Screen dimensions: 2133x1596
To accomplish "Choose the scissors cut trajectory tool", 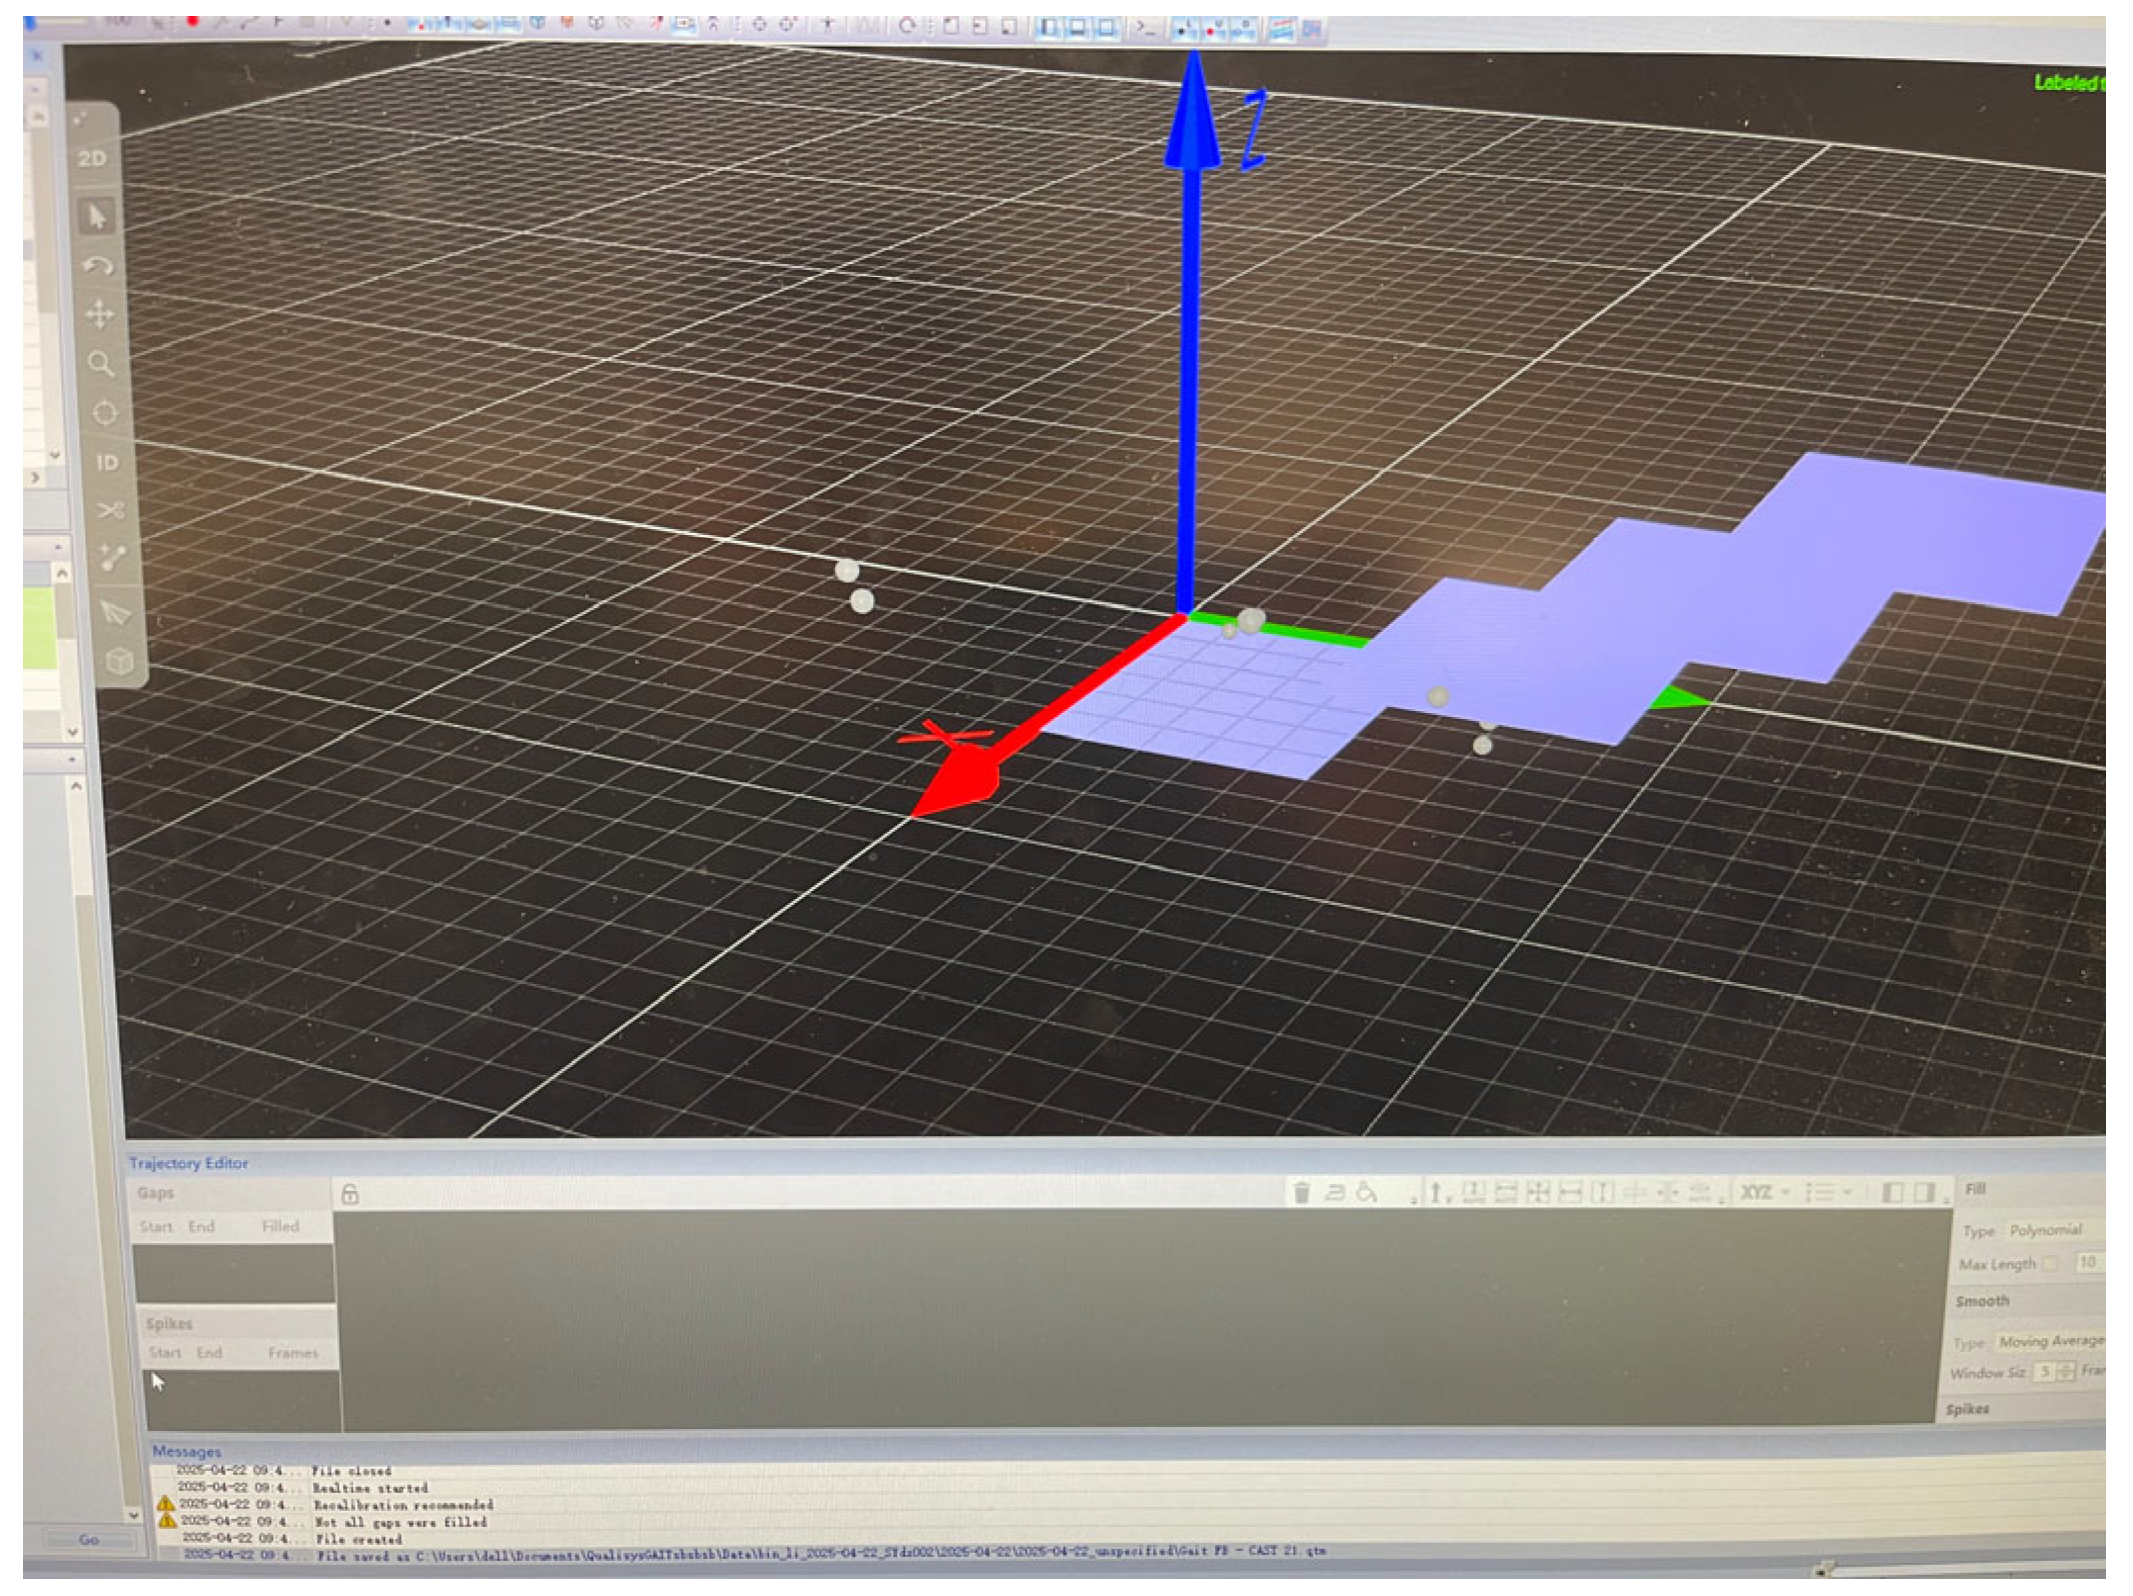I will tap(110, 510).
